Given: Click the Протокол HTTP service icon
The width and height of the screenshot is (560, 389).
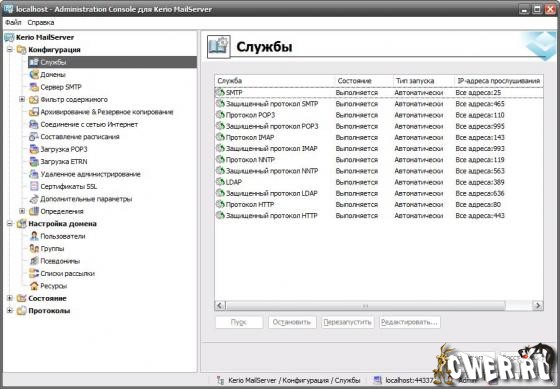Looking at the screenshot, I should coord(220,204).
